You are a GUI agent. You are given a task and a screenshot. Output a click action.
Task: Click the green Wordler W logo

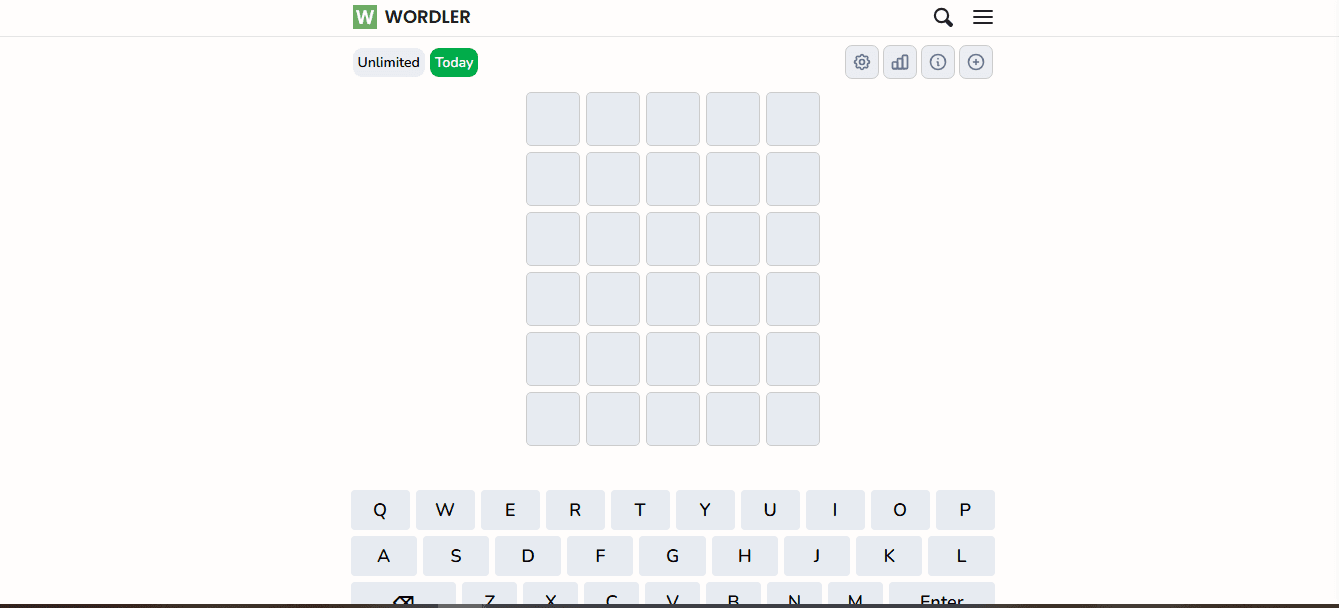click(365, 17)
